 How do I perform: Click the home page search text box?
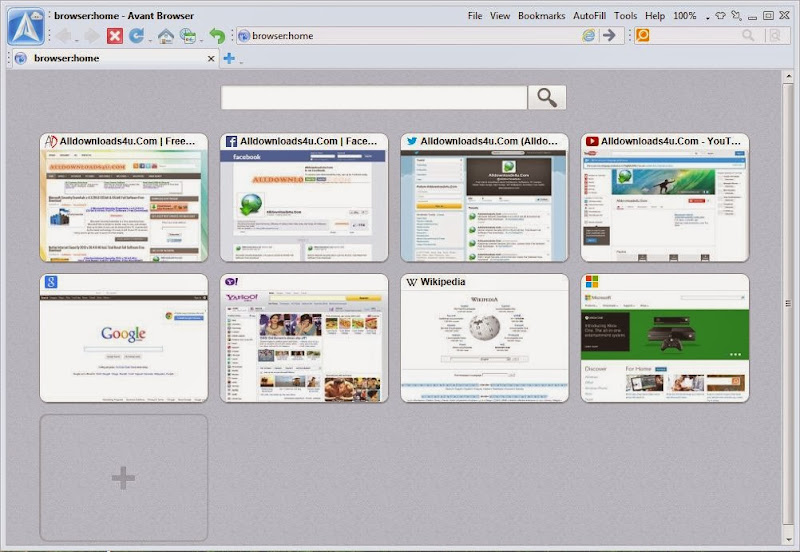pos(374,97)
